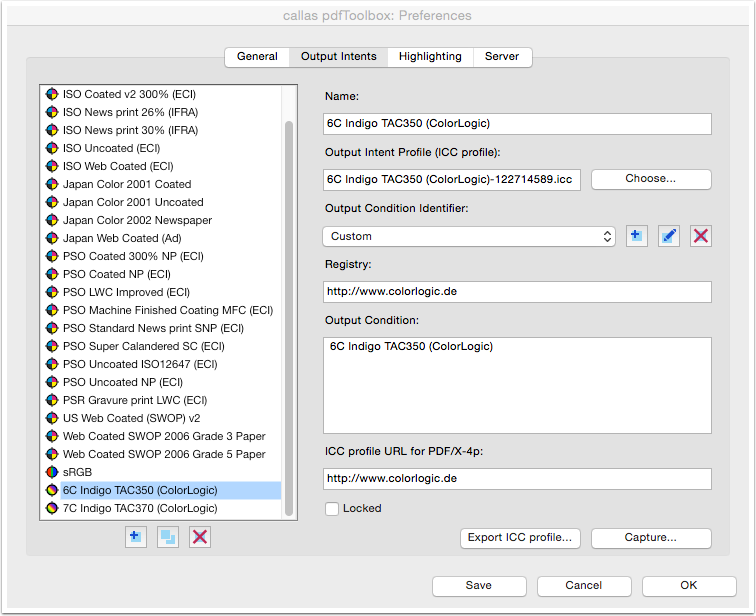Image resolution: width=756 pixels, height=616 pixels.
Task: Select the sRGB output intent
Action: click(x=163, y=472)
